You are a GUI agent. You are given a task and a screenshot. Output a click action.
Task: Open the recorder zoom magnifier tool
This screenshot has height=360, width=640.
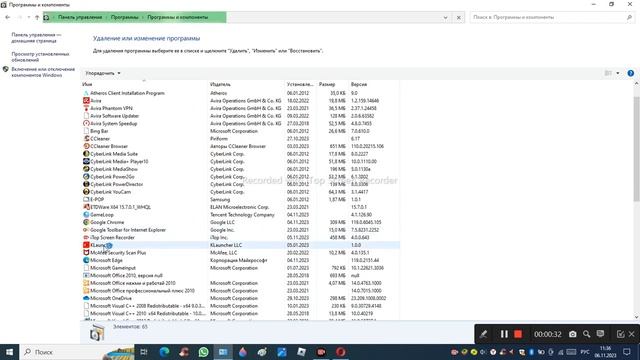(587, 334)
